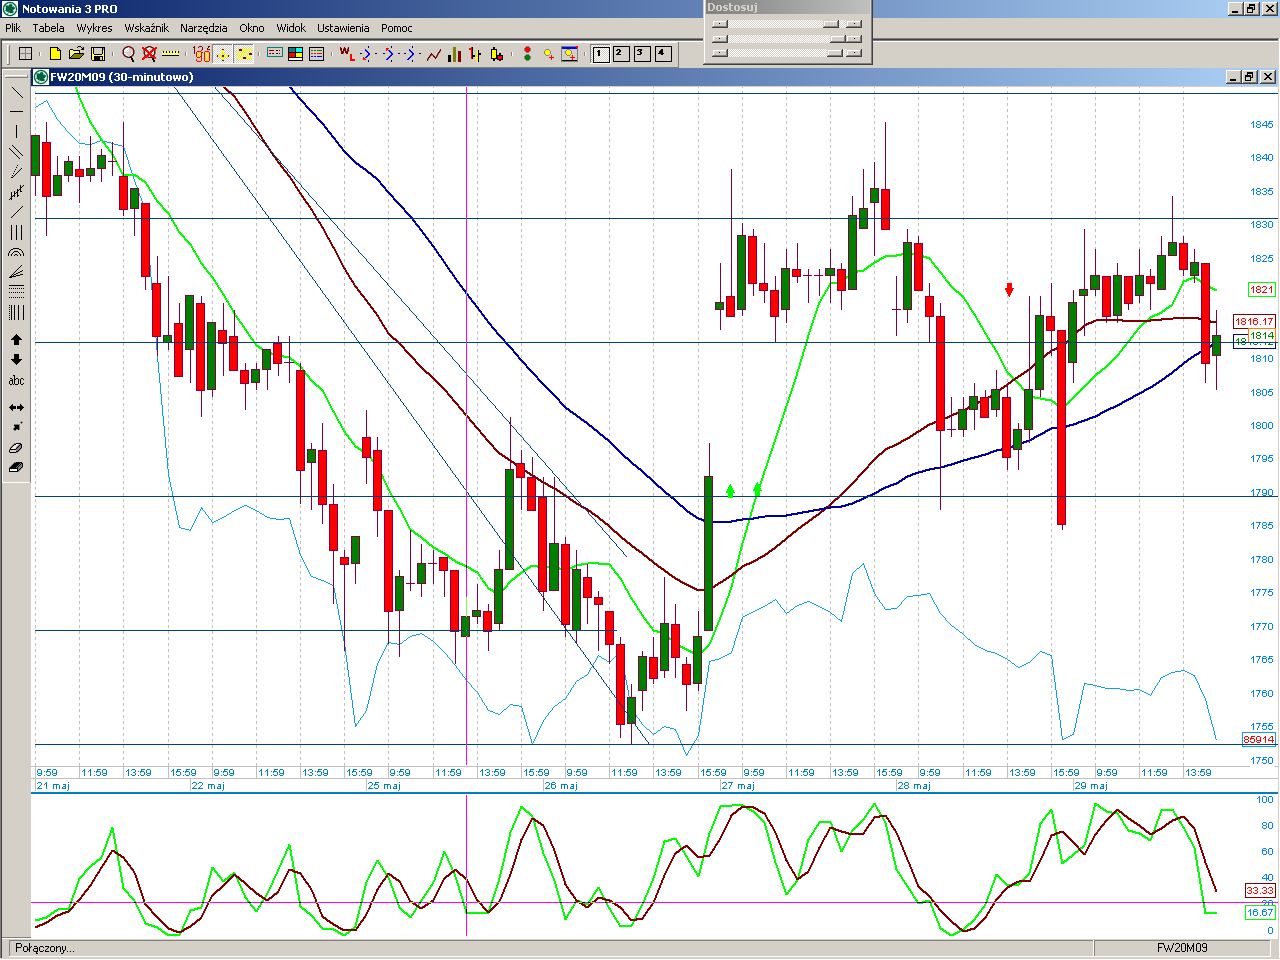Open the Tabela menu
The width and height of the screenshot is (1280, 960).
pyautogui.click(x=48, y=28)
